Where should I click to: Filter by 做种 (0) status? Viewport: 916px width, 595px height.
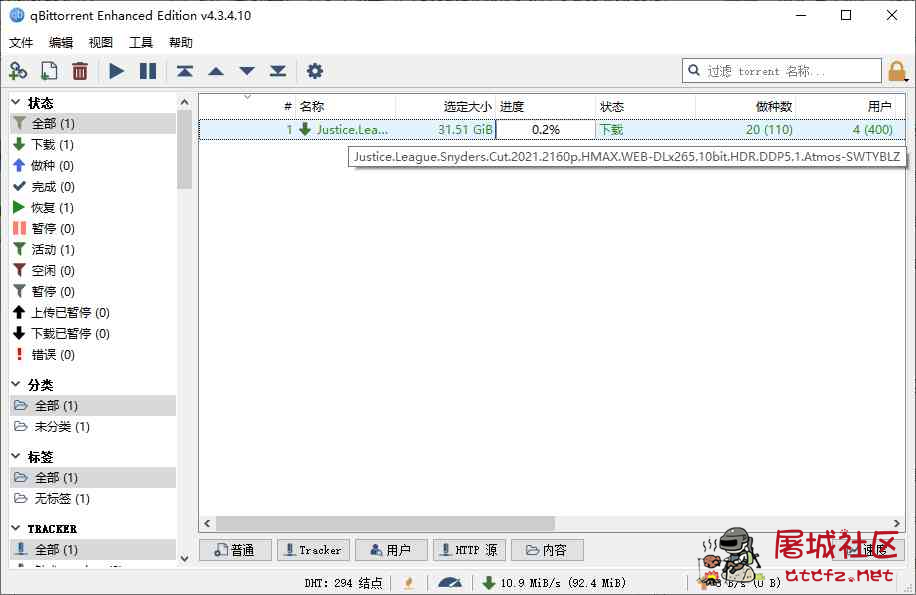93,165
